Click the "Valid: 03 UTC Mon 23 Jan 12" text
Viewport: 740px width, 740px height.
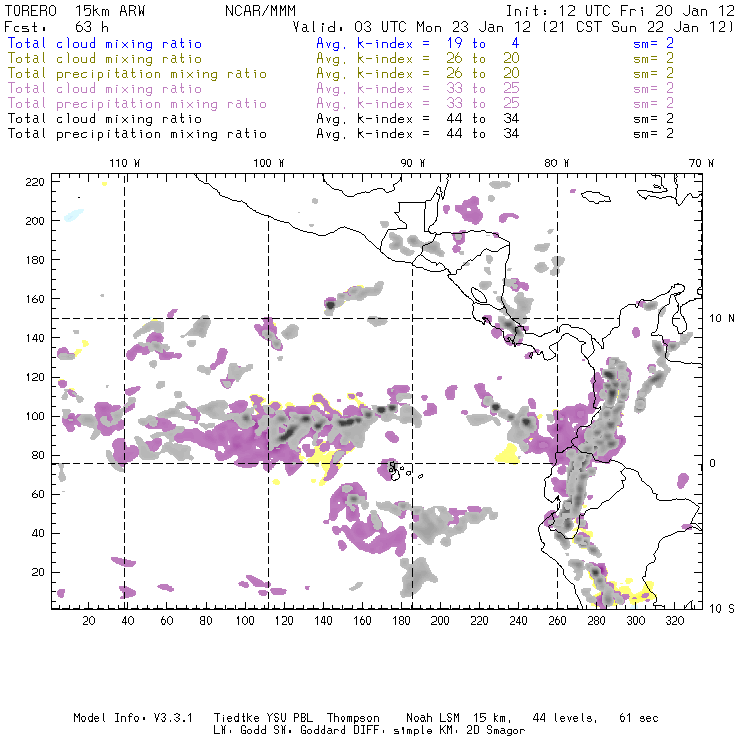[412, 27]
